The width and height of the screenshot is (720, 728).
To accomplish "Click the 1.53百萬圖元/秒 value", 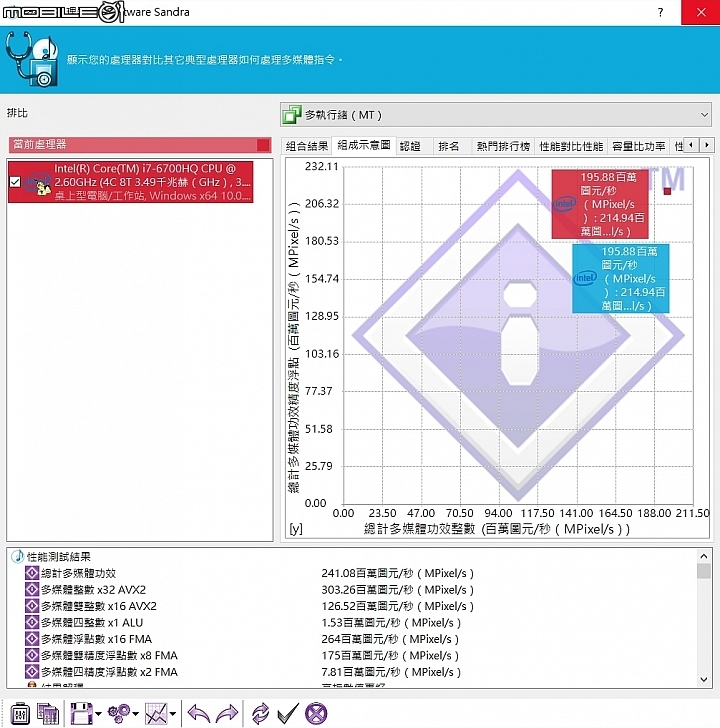I will click(391, 622).
